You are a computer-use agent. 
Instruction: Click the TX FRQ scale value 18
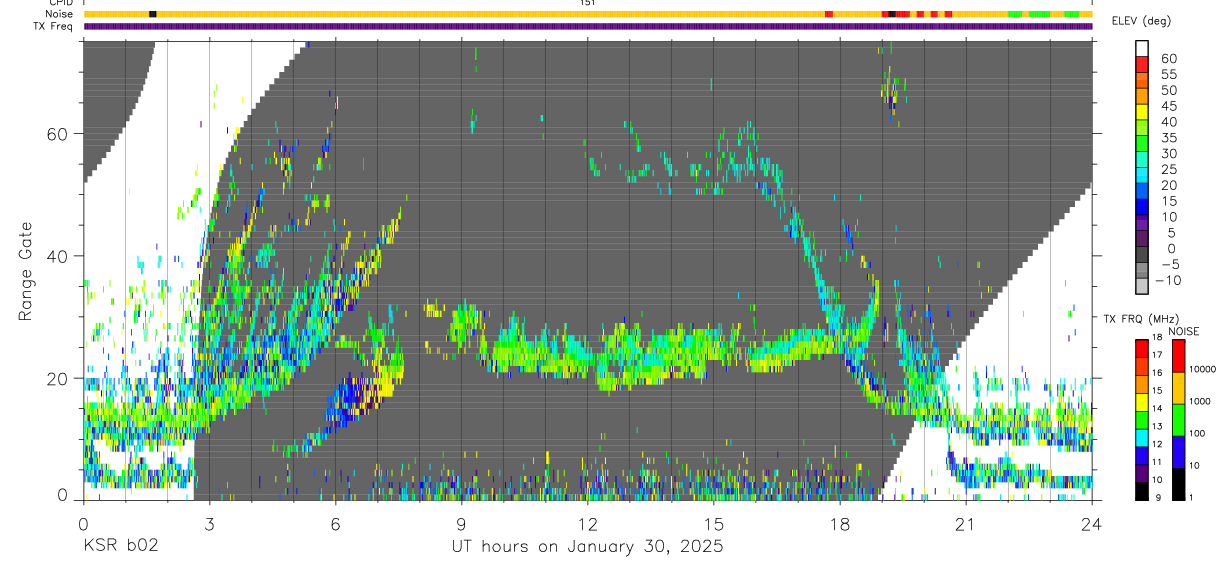coord(1157,338)
